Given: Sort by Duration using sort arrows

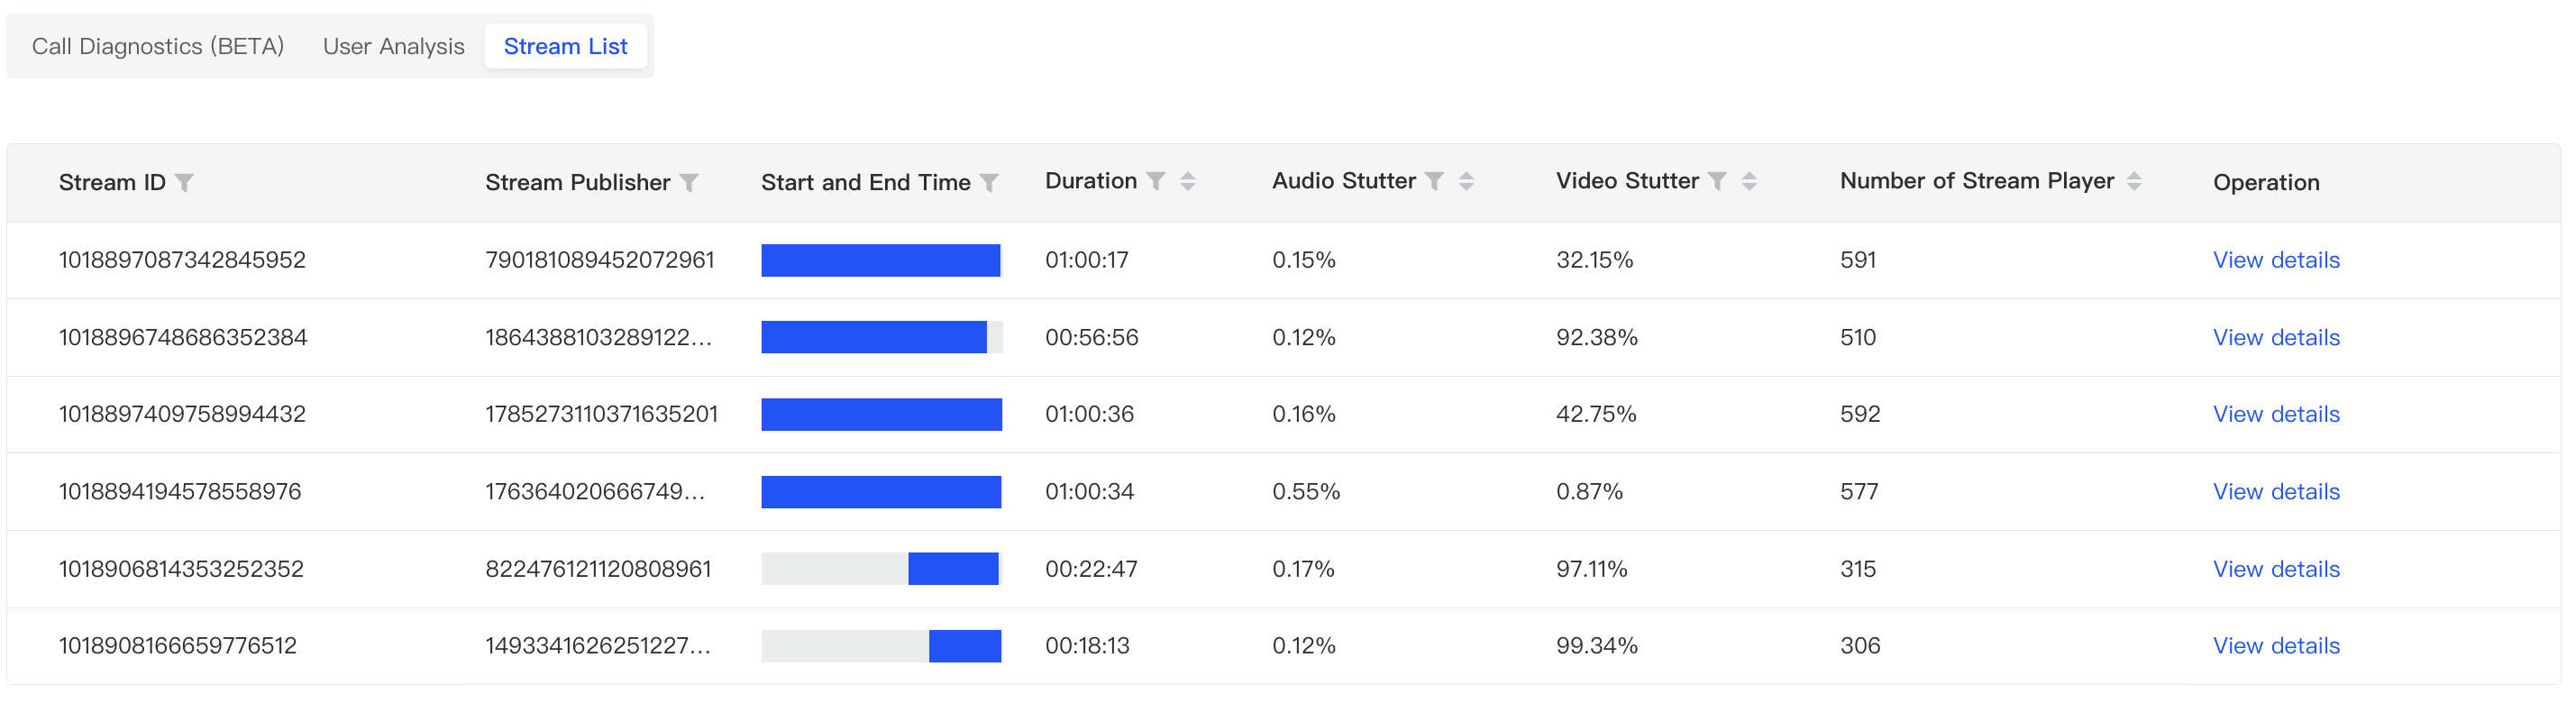Looking at the screenshot, I should 1188,181.
